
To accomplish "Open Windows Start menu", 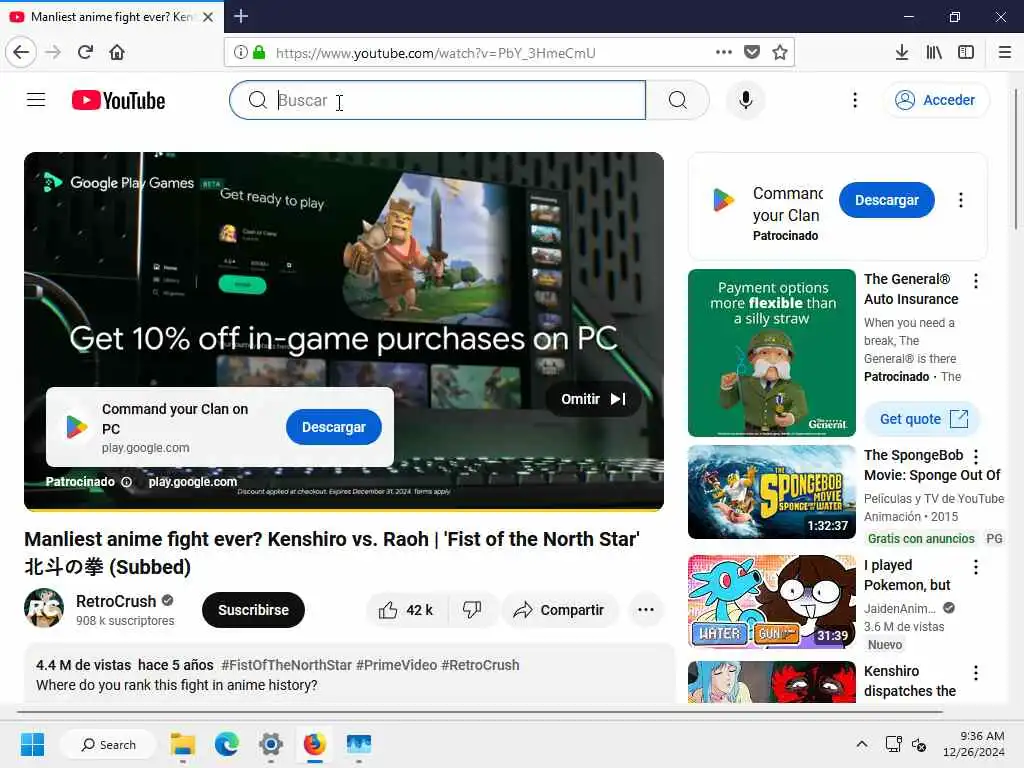I will pyautogui.click(x=32, y=744).
